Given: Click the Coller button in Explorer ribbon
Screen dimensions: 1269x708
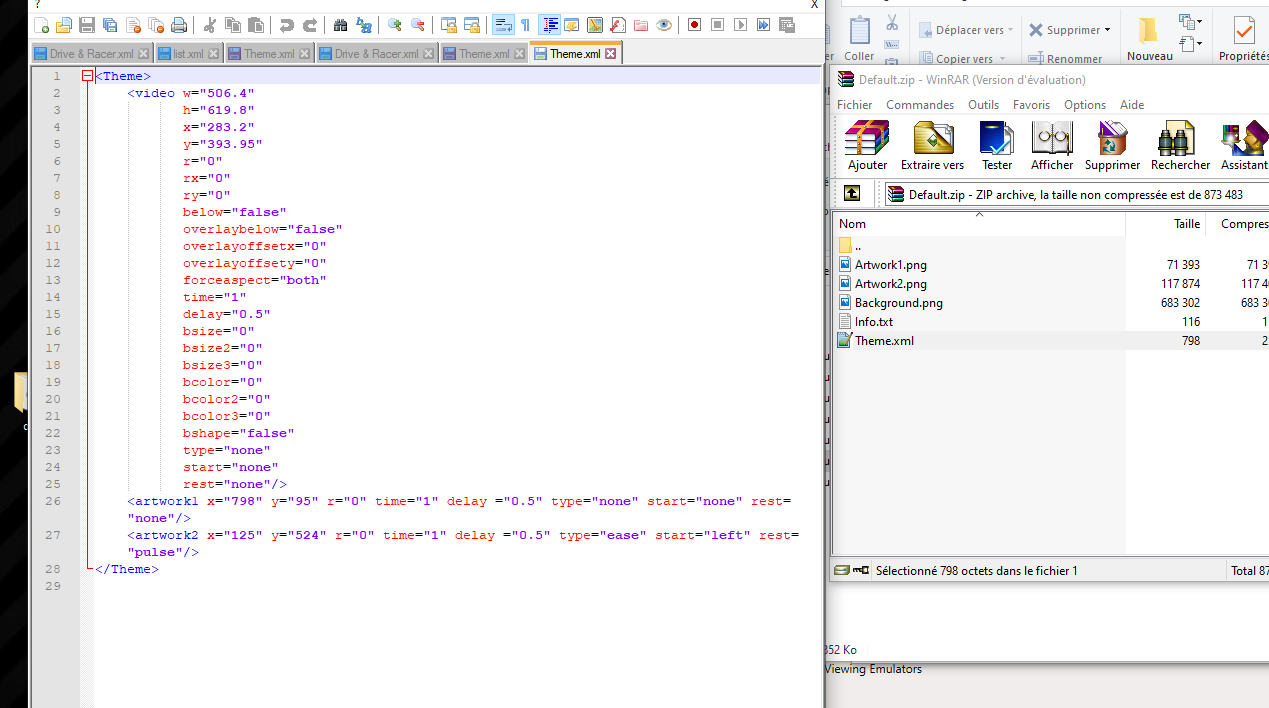Looking at the screenshot, I should point(858,36).
